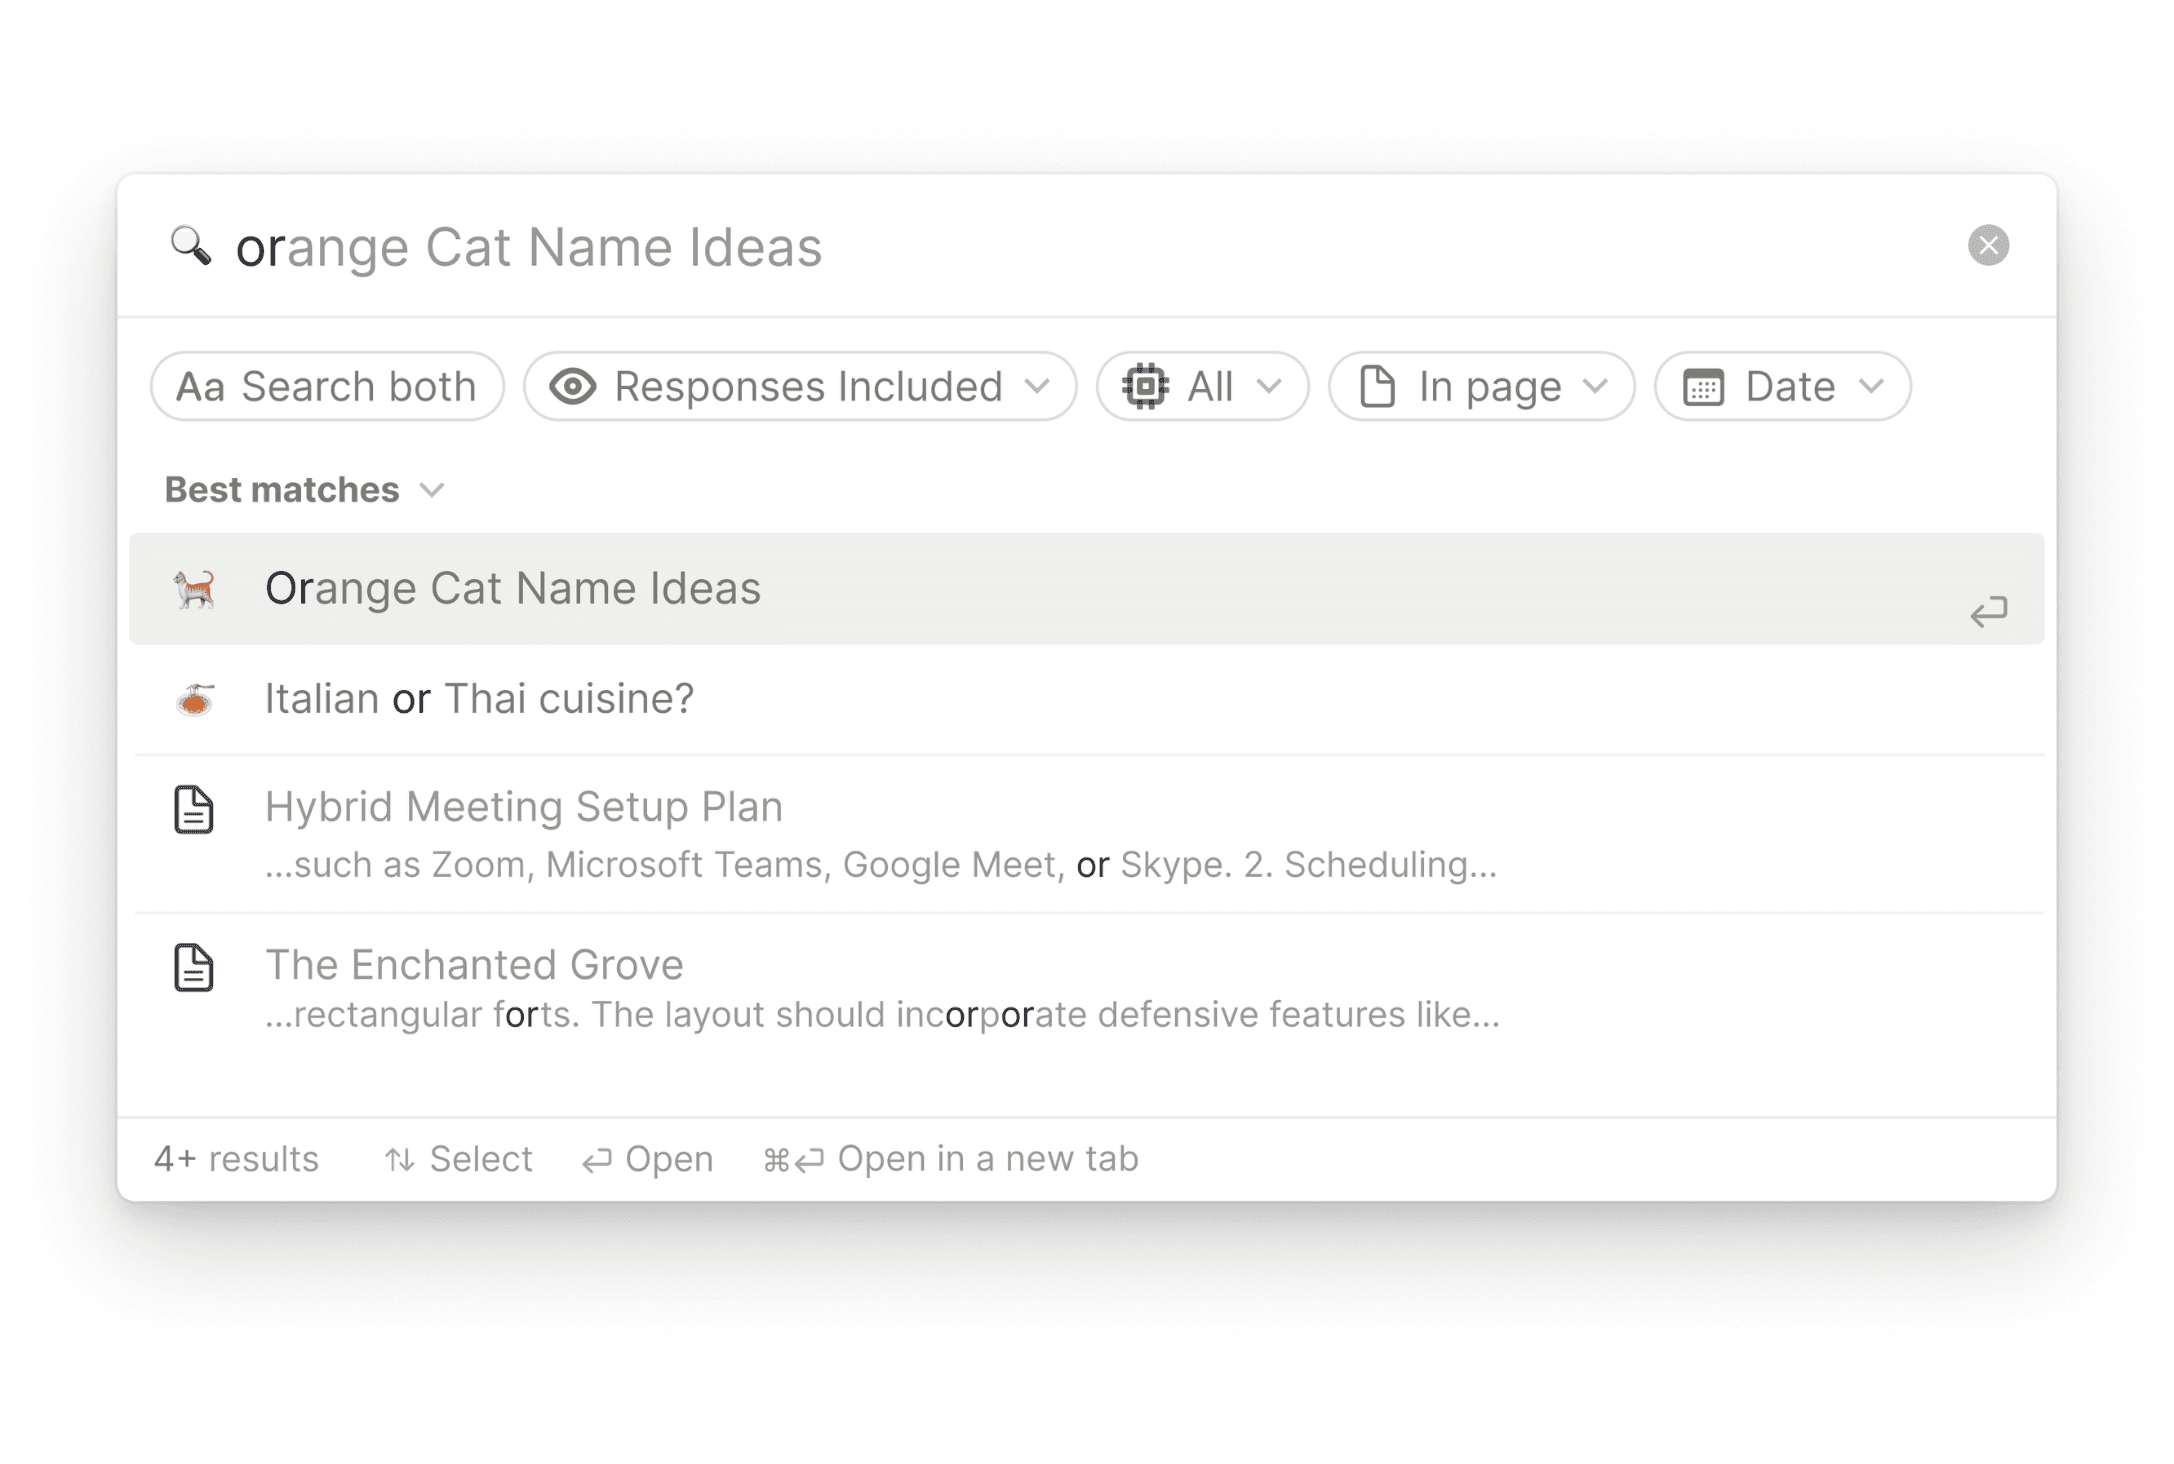
Task: Click the Hybrid Meeting document icon
Action: click(194, 810)
